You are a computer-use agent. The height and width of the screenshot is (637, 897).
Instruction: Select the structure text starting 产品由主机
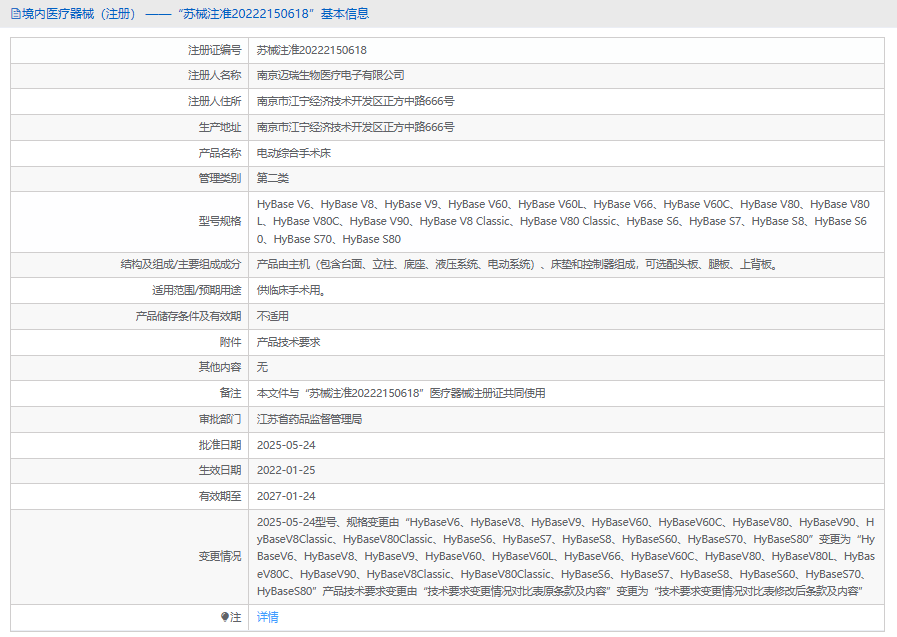(517, 264)
